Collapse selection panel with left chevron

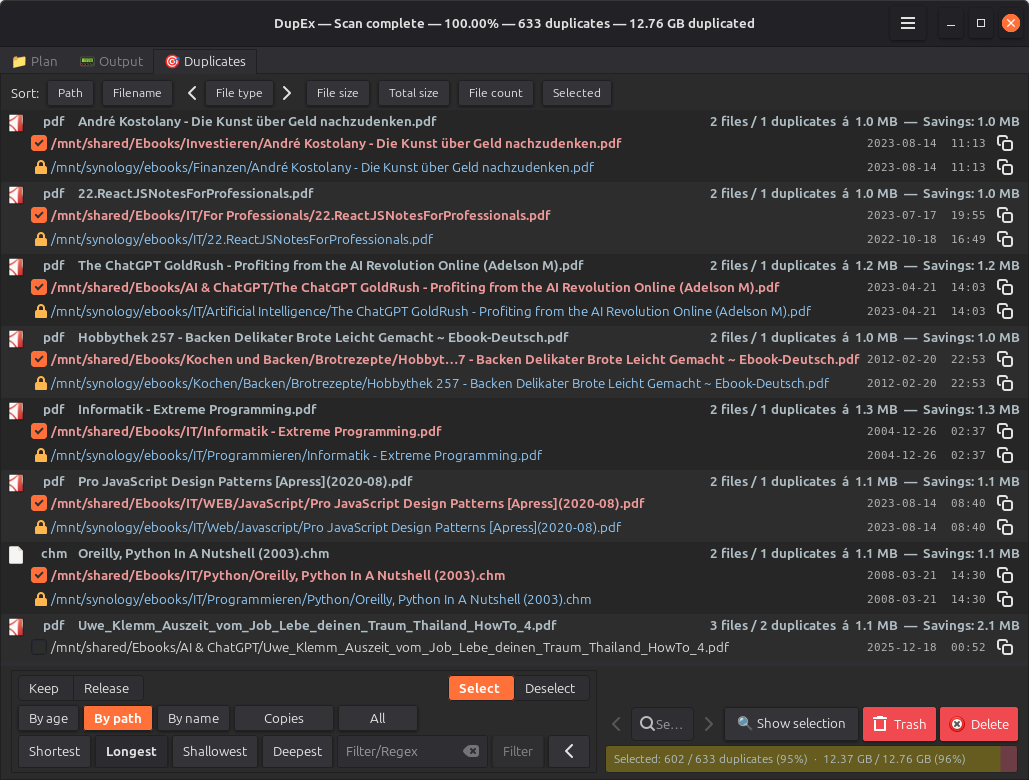[x=568, y=751]
